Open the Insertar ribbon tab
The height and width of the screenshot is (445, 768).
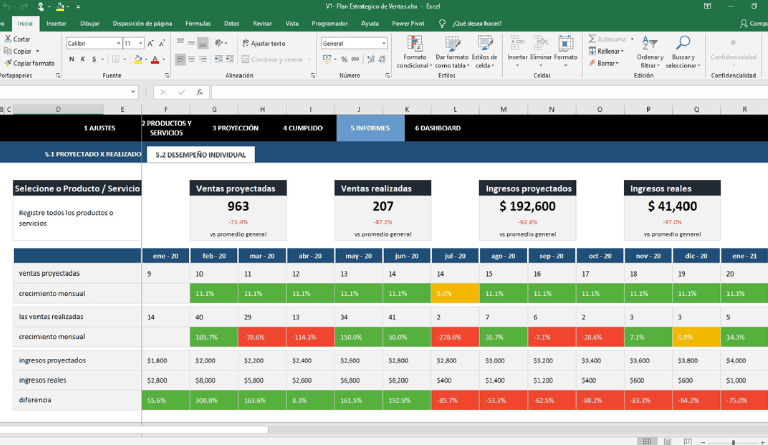(x=56, y=23)
